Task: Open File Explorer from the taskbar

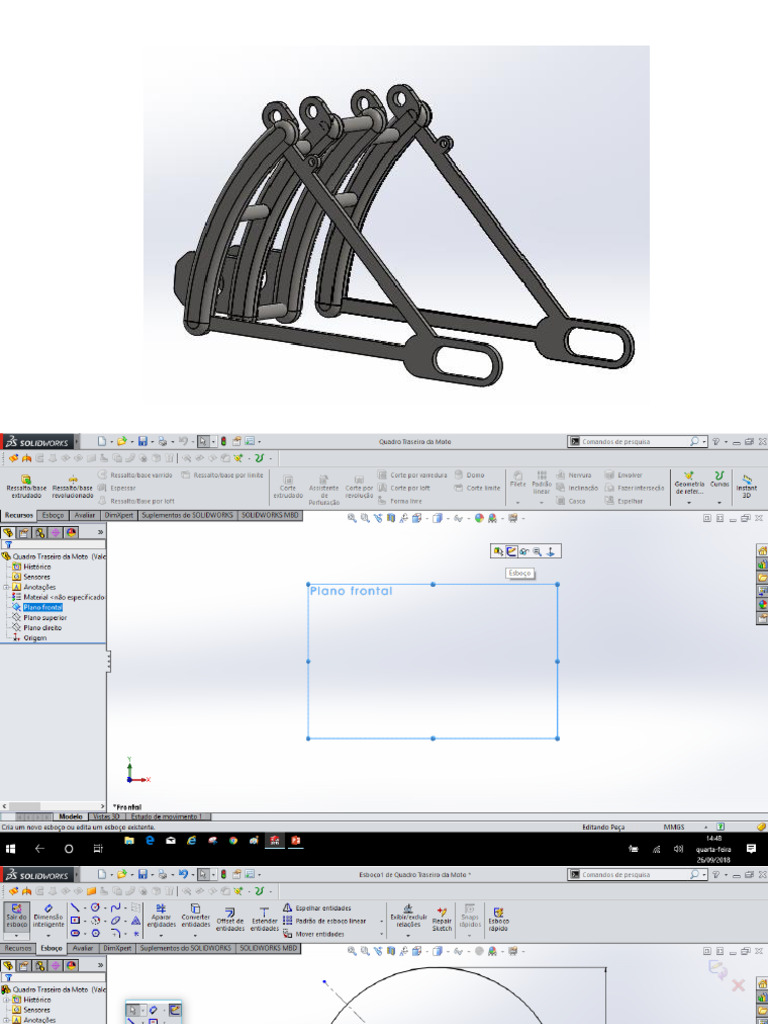Action: (129, 841)
